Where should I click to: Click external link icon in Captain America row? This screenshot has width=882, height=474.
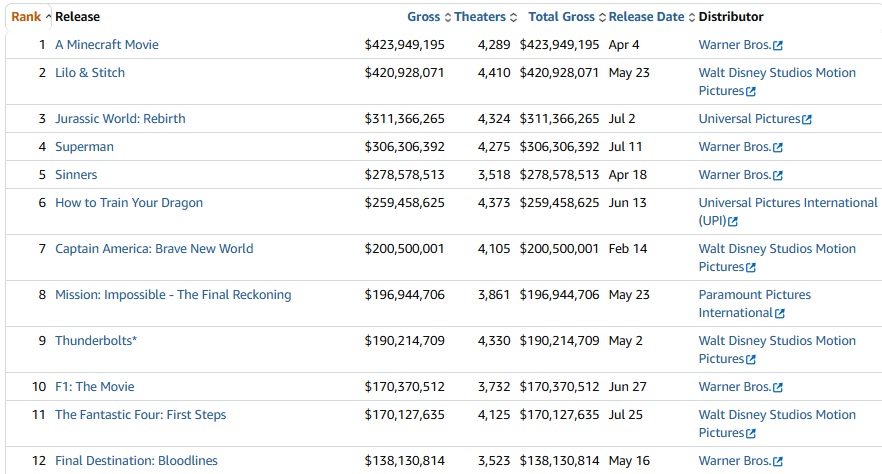coord(751,268)
